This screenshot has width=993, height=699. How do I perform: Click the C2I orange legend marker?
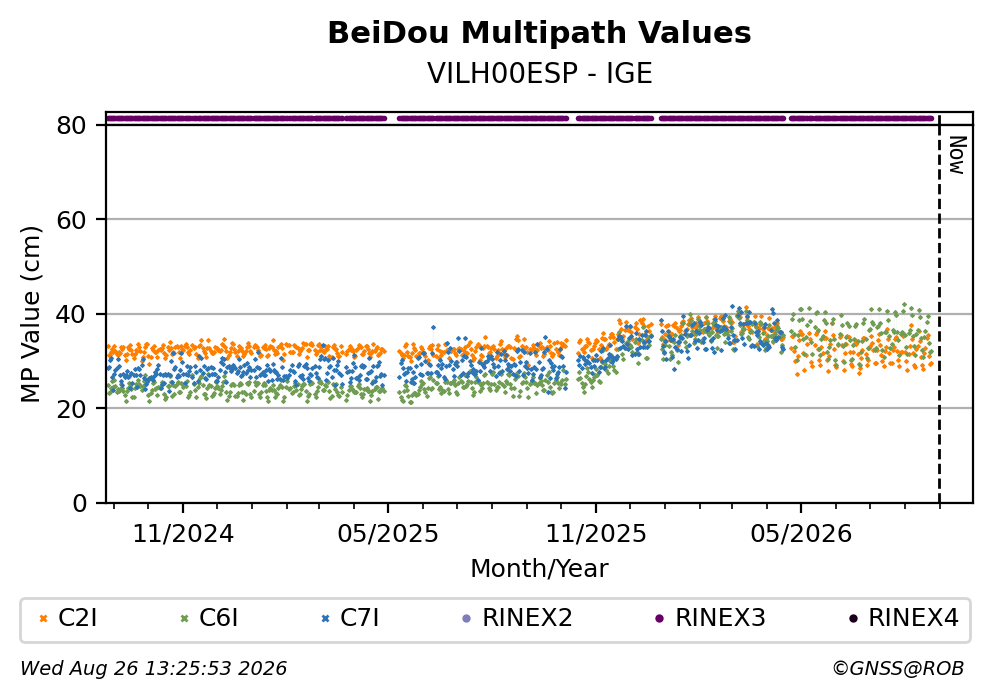[x=43, y=619]
